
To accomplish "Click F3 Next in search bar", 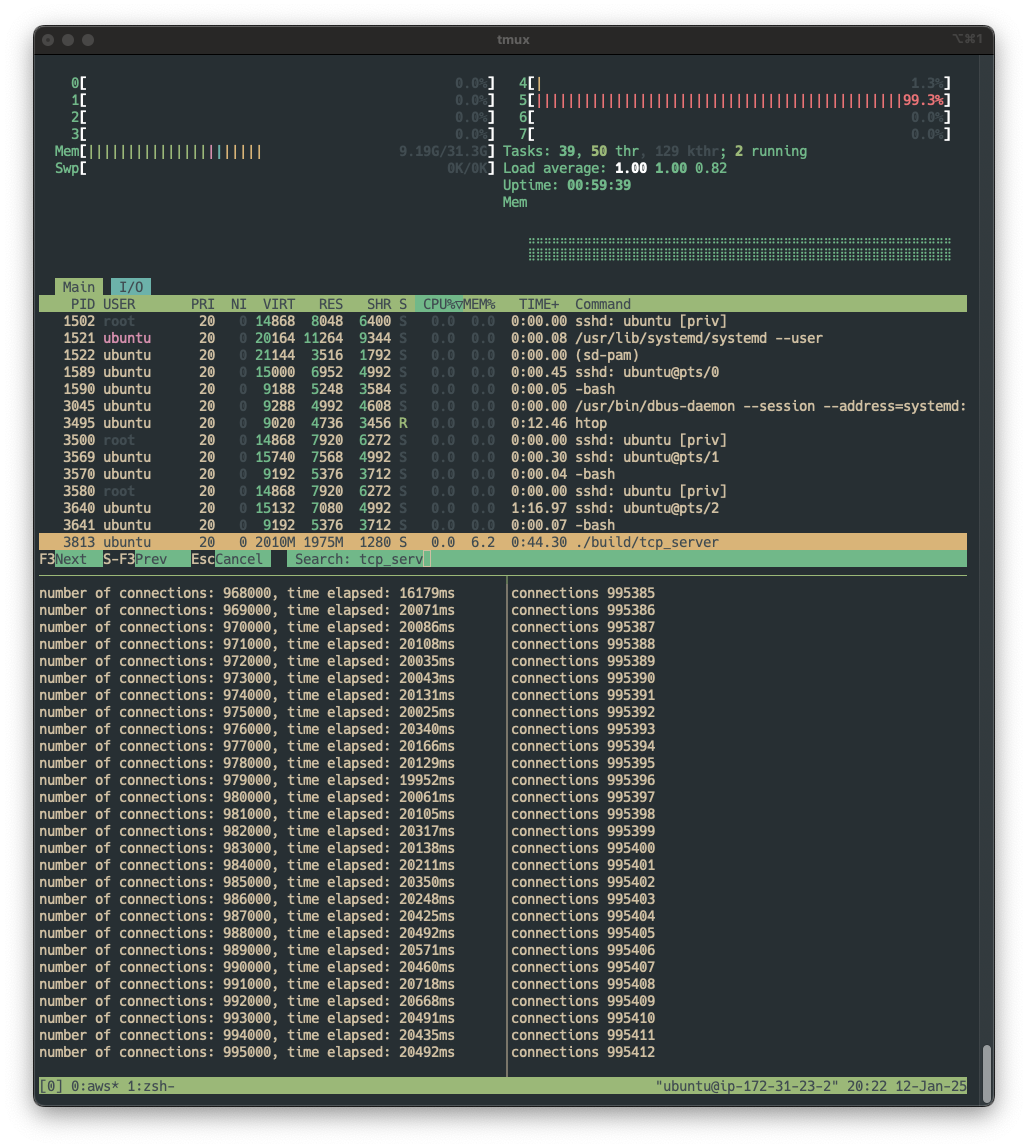I will 63,559.
